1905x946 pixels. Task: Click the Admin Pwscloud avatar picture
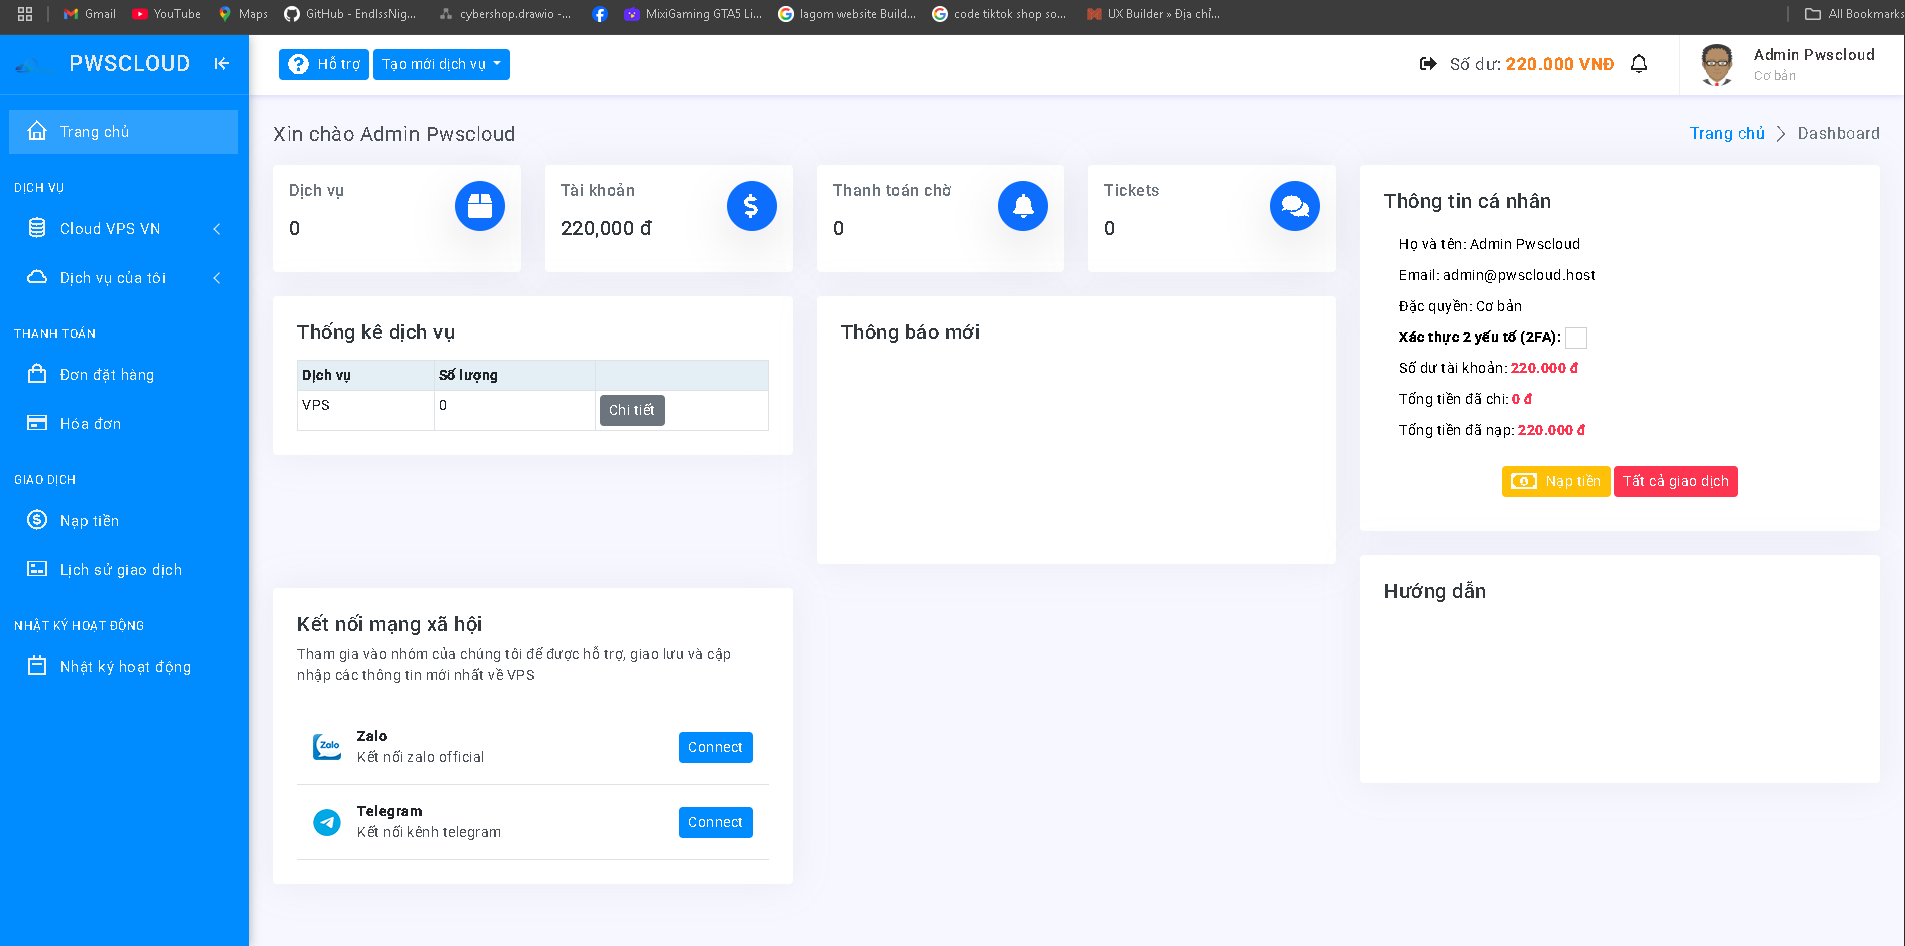click(x=1716, y=63)
